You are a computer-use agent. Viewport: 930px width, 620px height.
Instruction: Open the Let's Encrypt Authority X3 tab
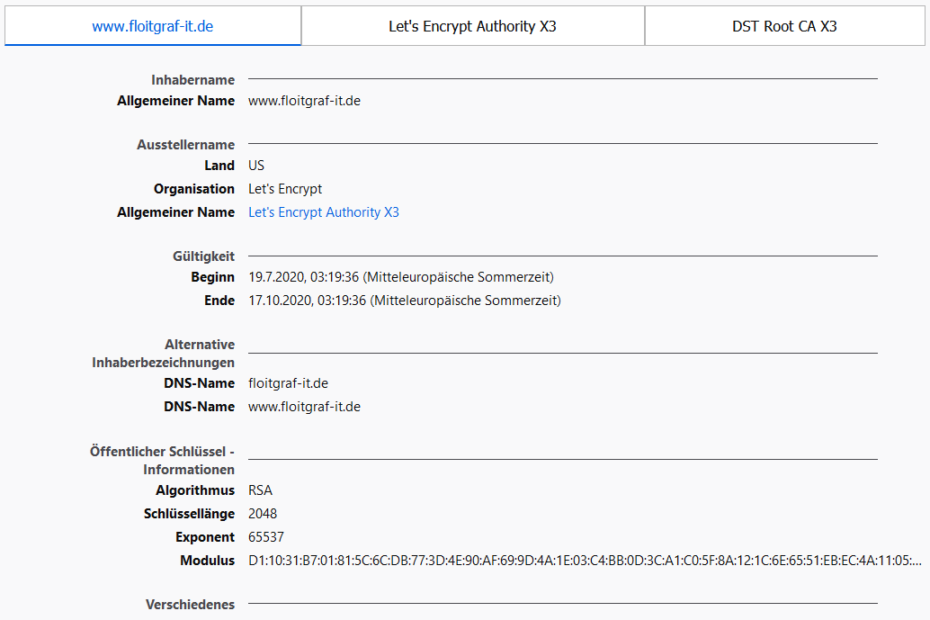(473, 26)
